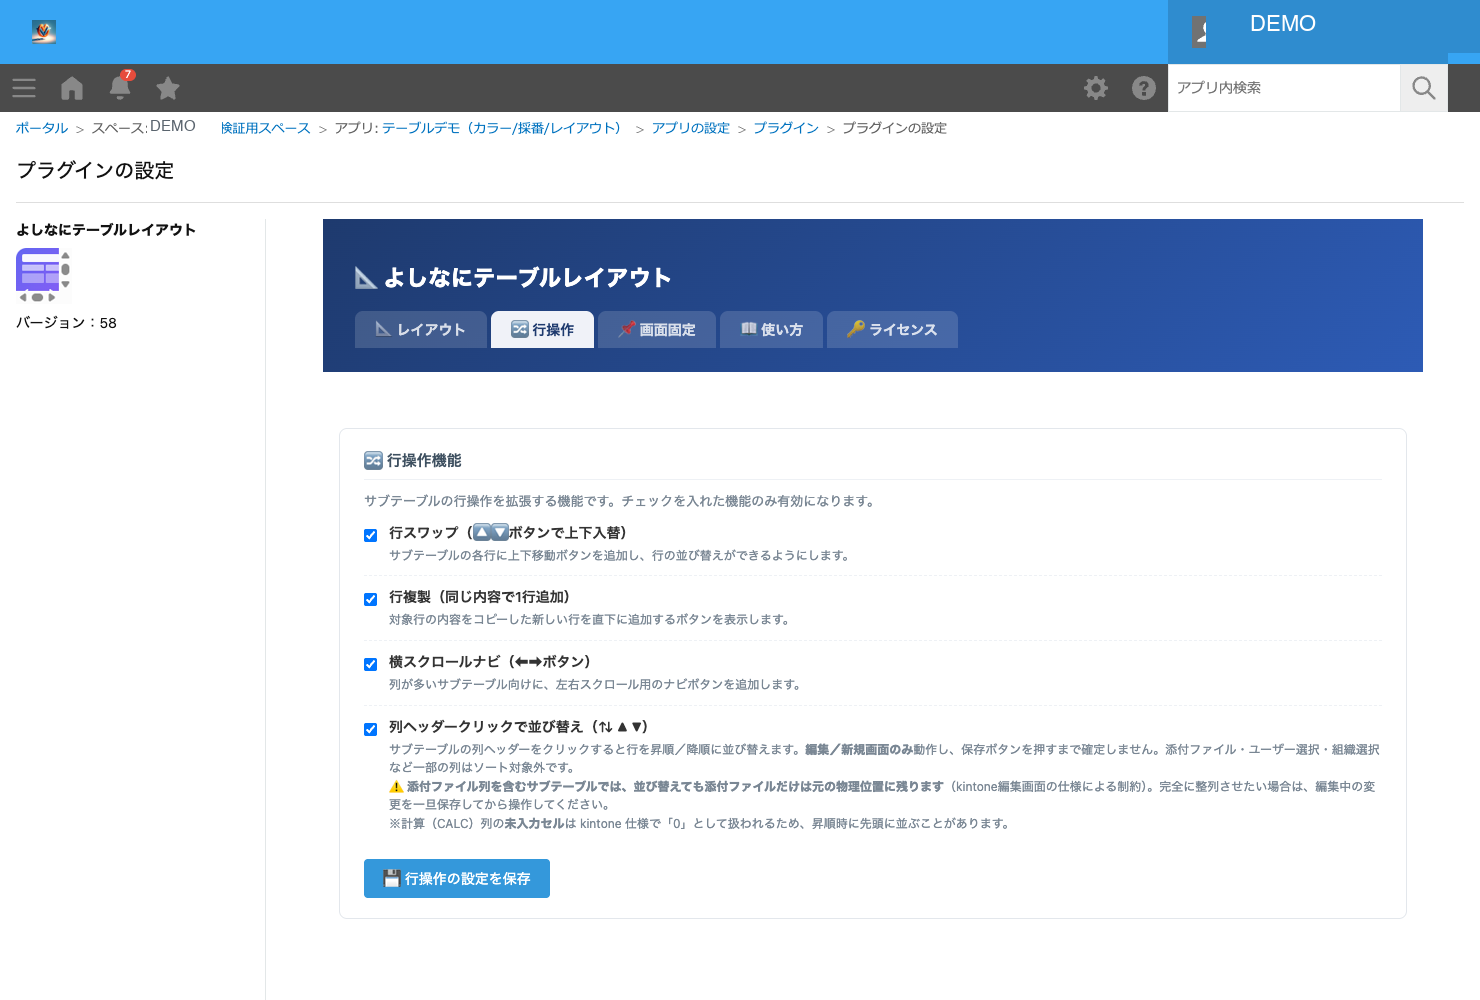Viewport: 1480px width, 1000px height.
Task: Follow the 検証用スペース breadcrumb link
Action: click(x=266, y=128)
